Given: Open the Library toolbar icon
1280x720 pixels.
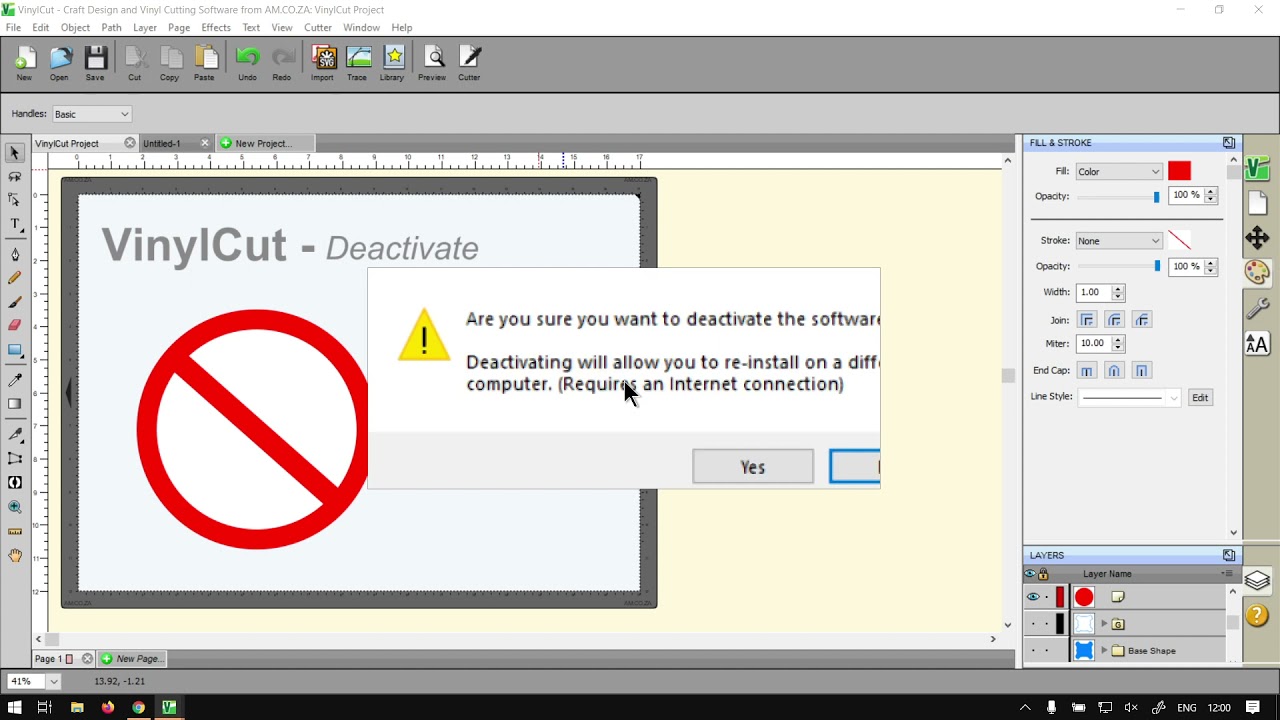Looking at the screenshot, I should pos(392,64).
